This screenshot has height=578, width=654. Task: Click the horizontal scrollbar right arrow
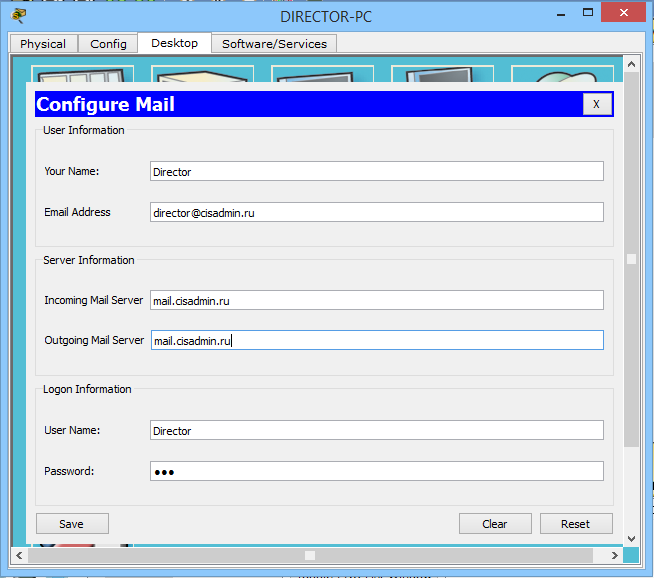pyautogui.click(x=614, y=555)
